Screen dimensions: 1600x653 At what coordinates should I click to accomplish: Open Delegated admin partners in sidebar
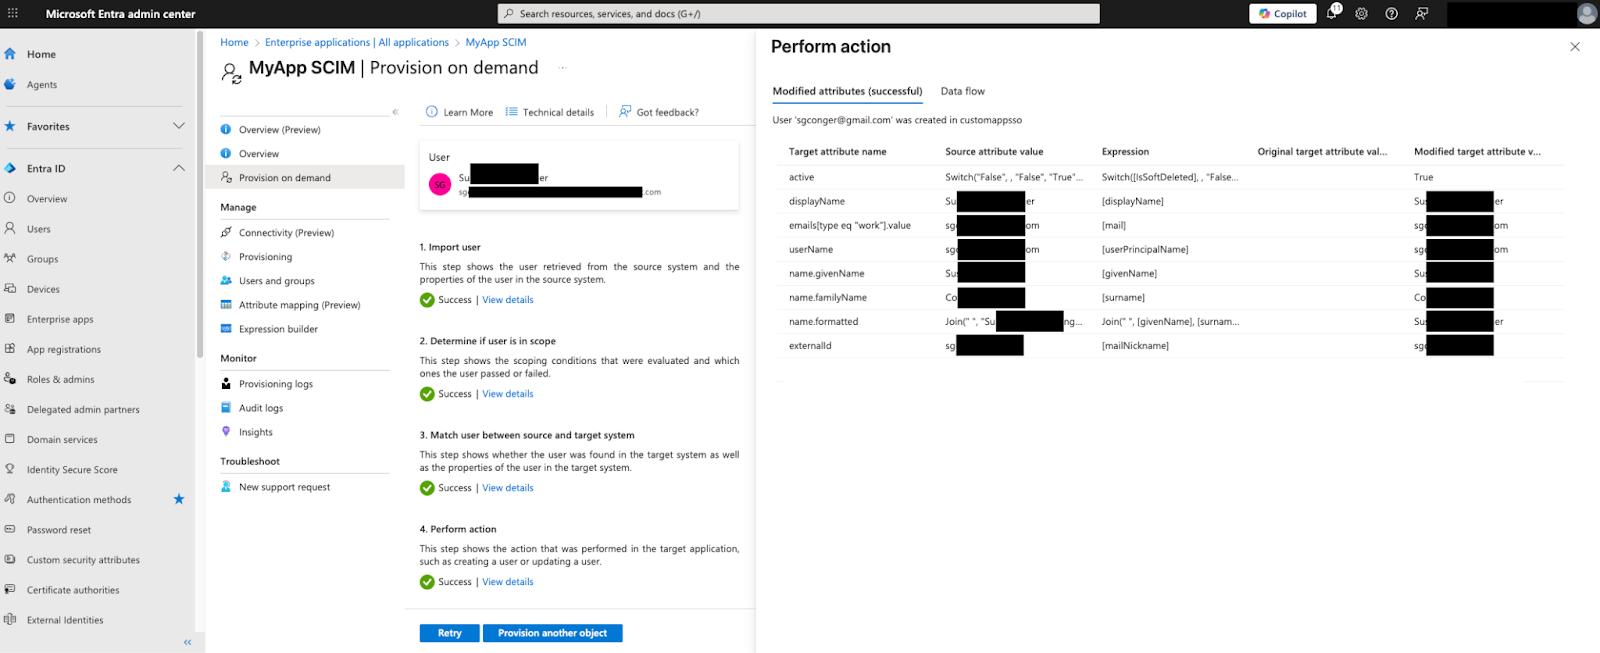point(83,409)
